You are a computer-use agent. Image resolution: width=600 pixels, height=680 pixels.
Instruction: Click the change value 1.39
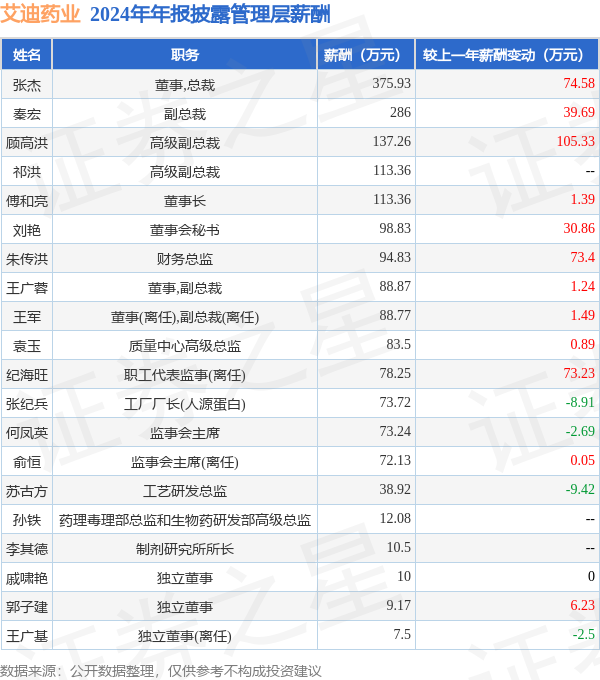582,199
